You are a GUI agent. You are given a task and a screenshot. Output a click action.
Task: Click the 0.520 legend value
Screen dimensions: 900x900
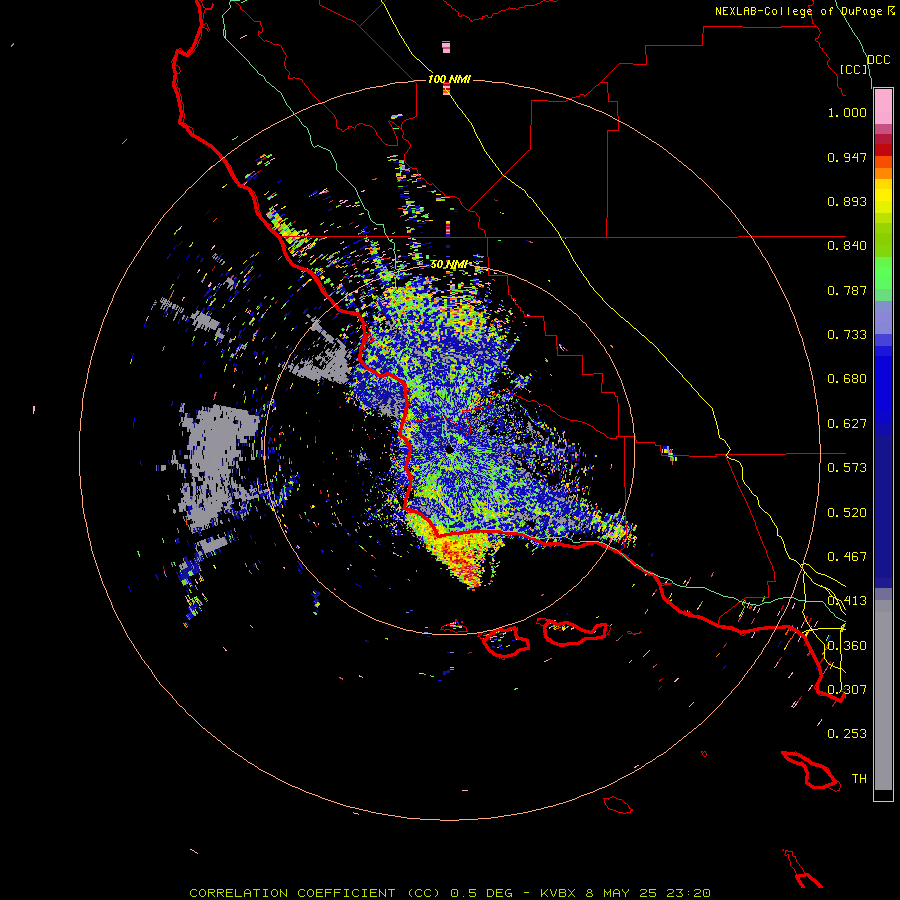tap(847, 513)
